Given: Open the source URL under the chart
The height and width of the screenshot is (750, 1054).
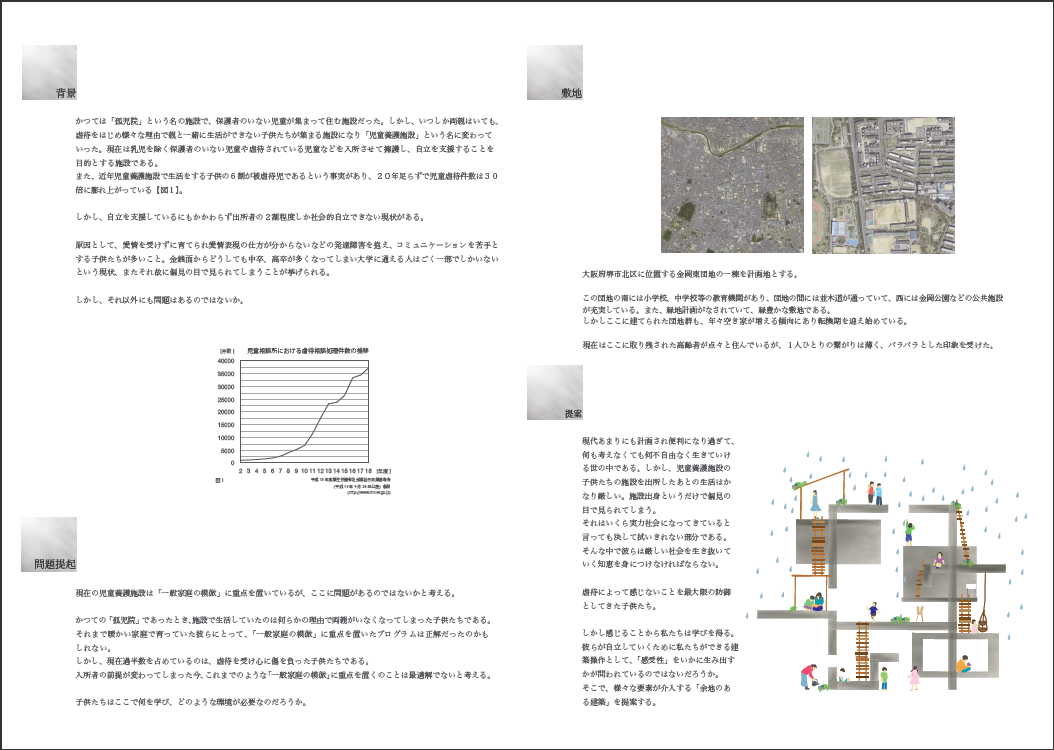Looking at the screenshot, I should tap(368, 493).
